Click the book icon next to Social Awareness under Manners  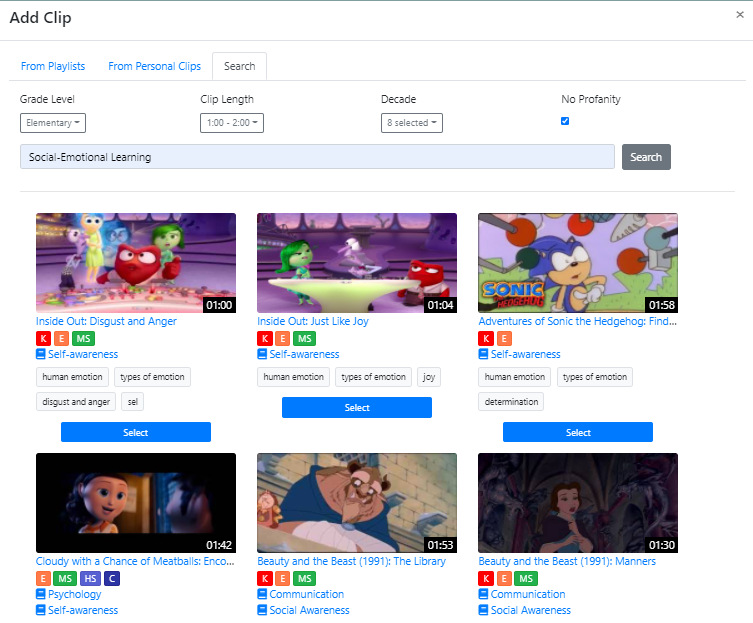pyautogui.click(x=483, y=610)
